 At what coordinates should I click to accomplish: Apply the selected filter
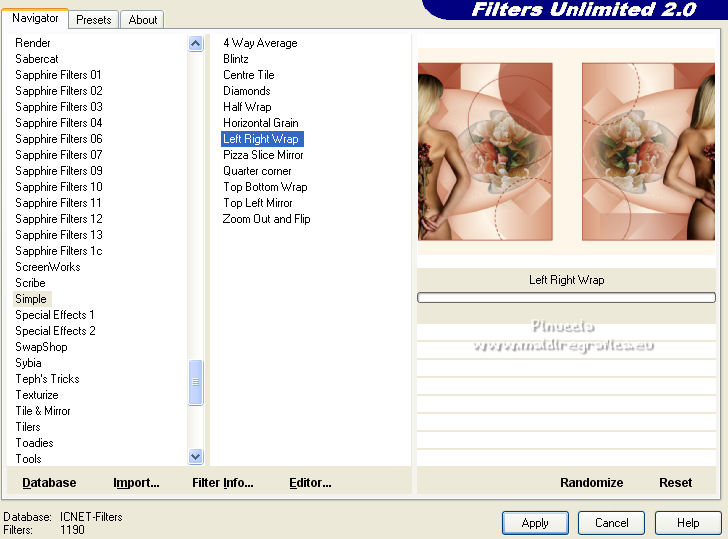tap(535, 523)
